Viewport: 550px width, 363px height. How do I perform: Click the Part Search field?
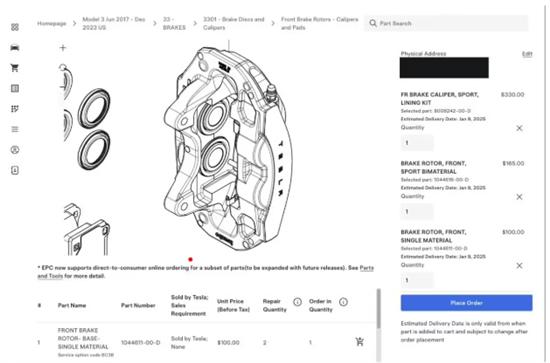pos(447,23)
